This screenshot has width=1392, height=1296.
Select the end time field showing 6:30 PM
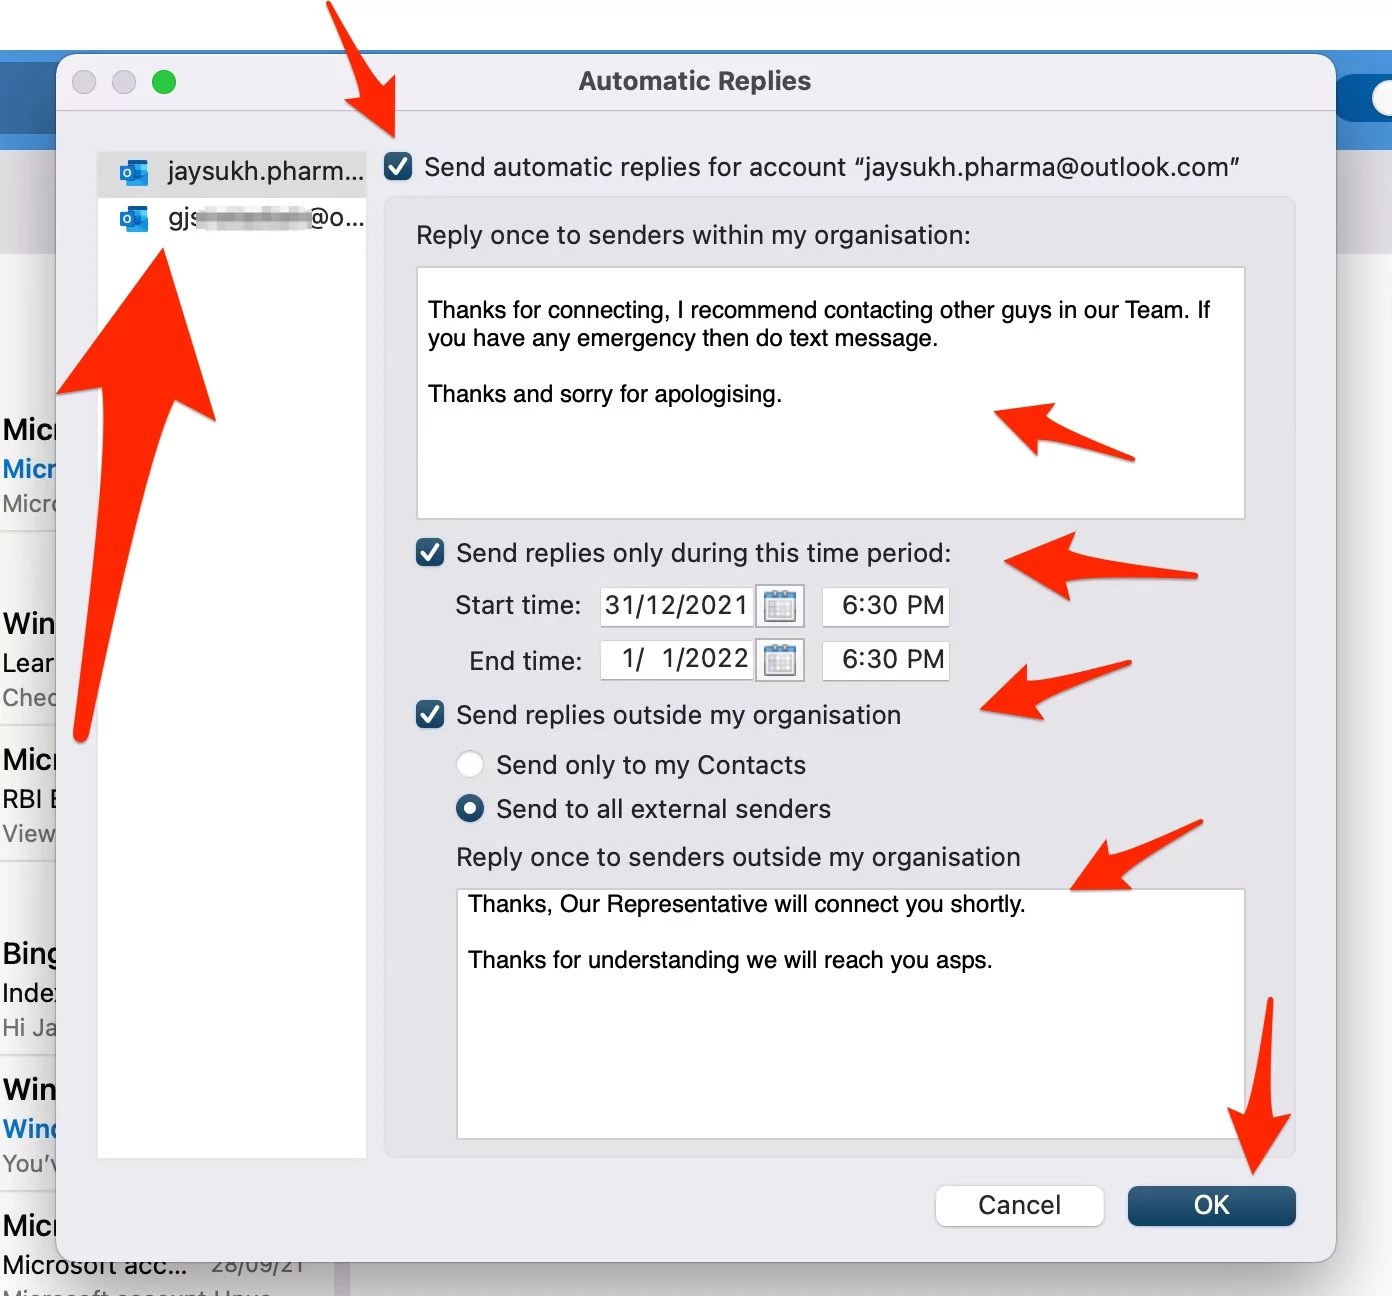coord(884,659)
